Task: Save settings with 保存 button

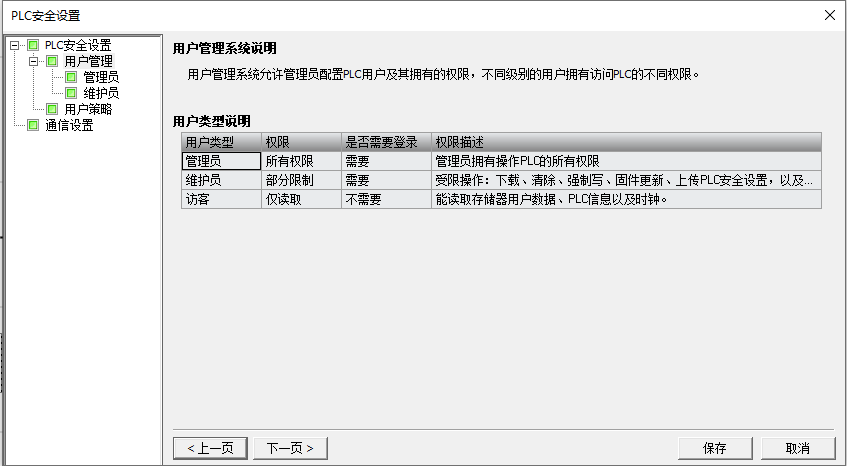Action: pyautogui.click(x=714, y=448)
